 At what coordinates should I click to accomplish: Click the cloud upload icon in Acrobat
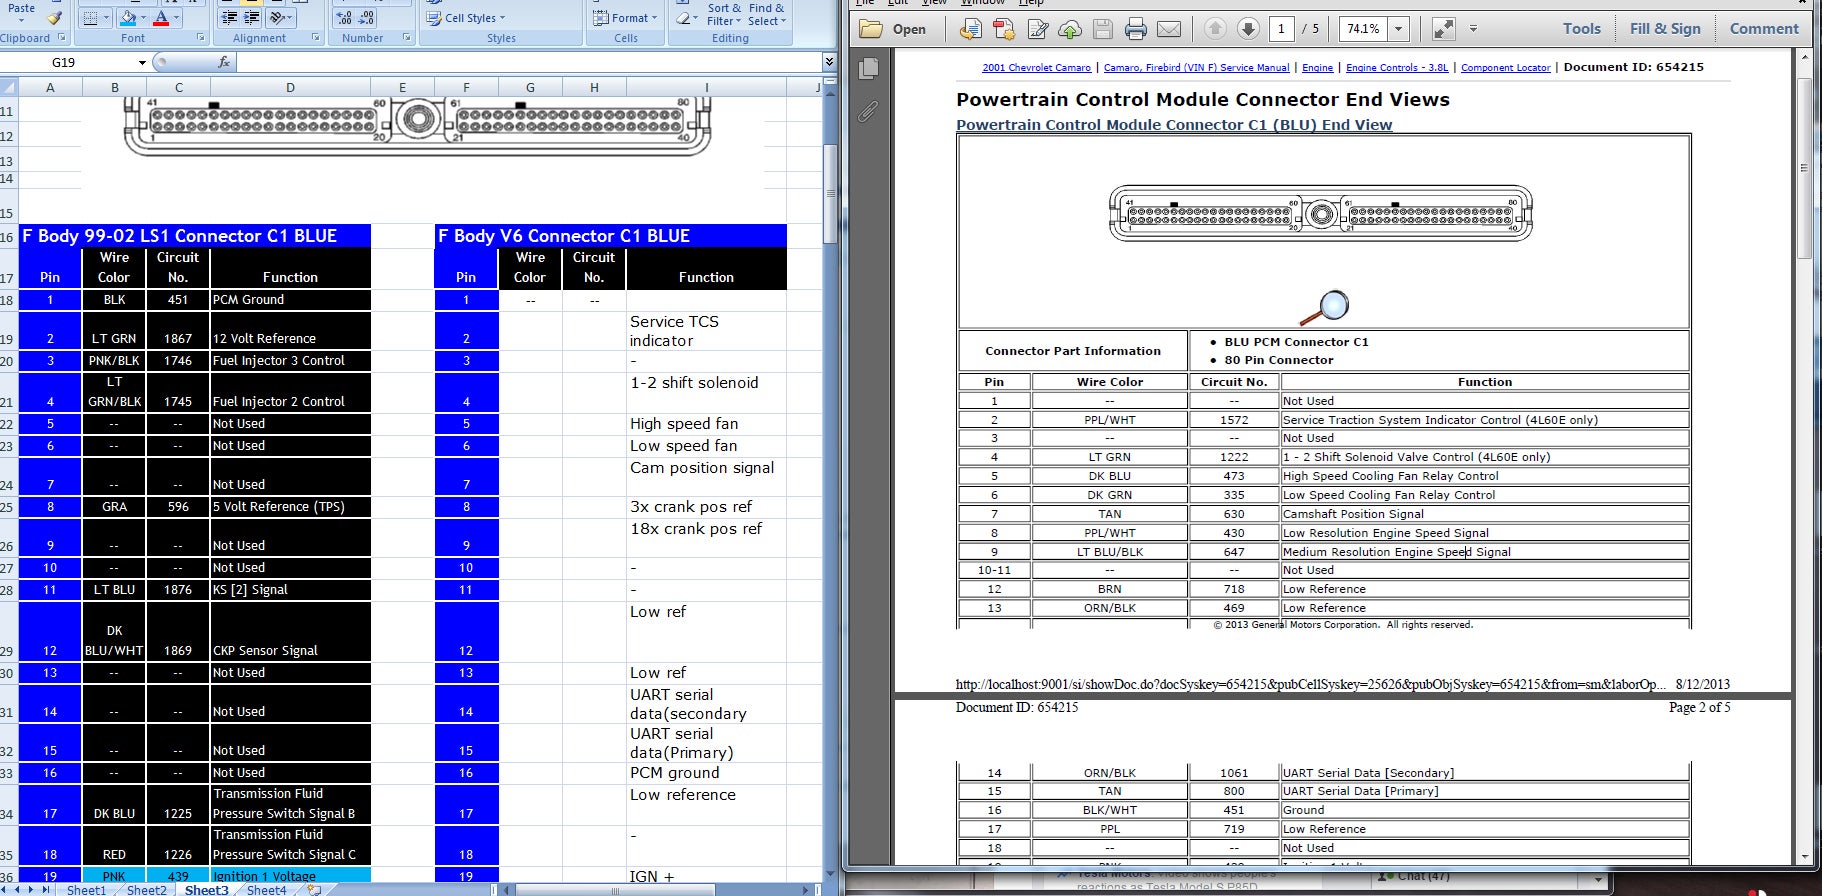[1070, 29]
